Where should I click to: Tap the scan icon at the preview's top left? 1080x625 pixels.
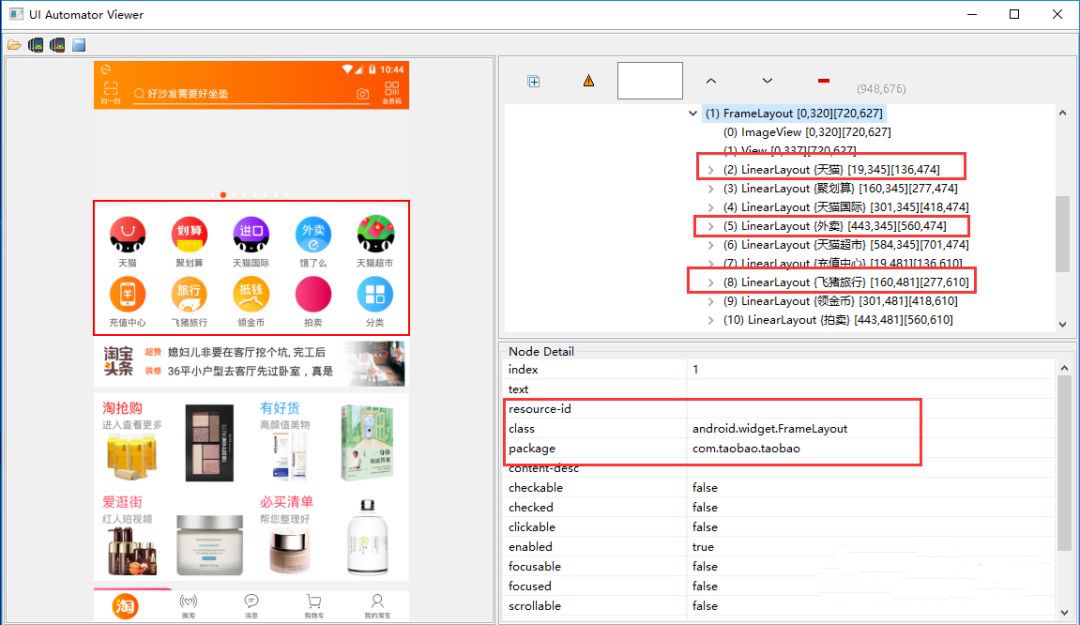(111, 92)
